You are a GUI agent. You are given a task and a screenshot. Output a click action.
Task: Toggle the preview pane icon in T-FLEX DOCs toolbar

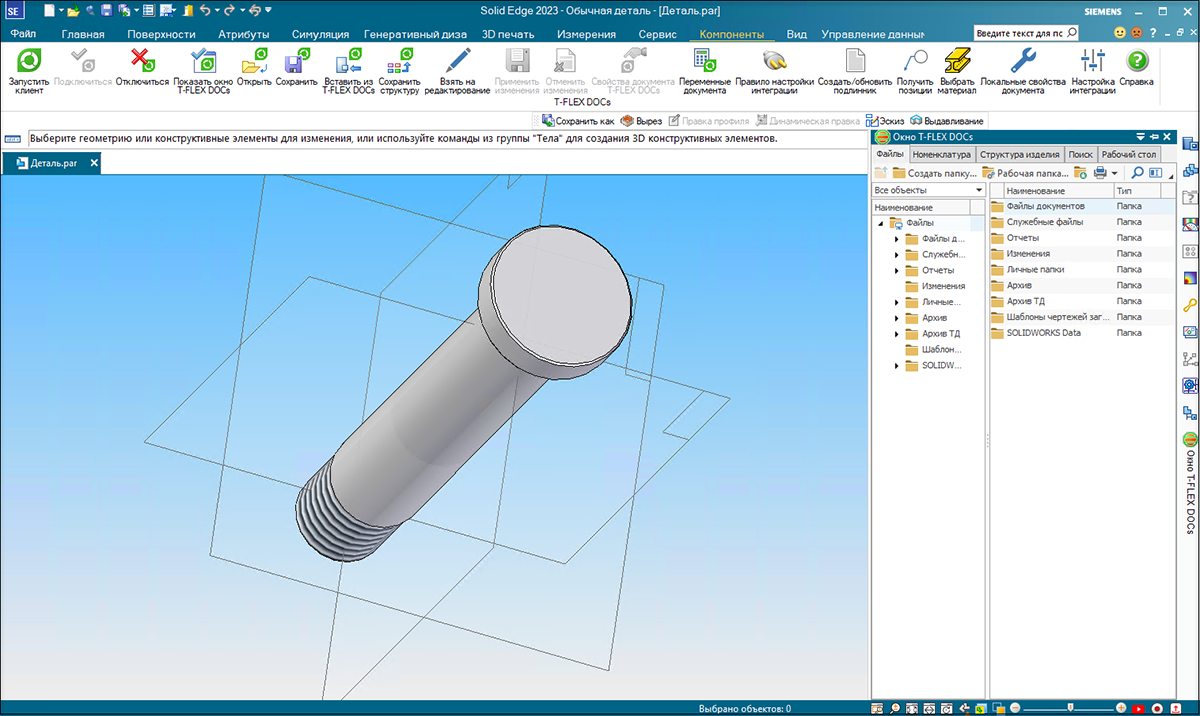(1157, 173)
